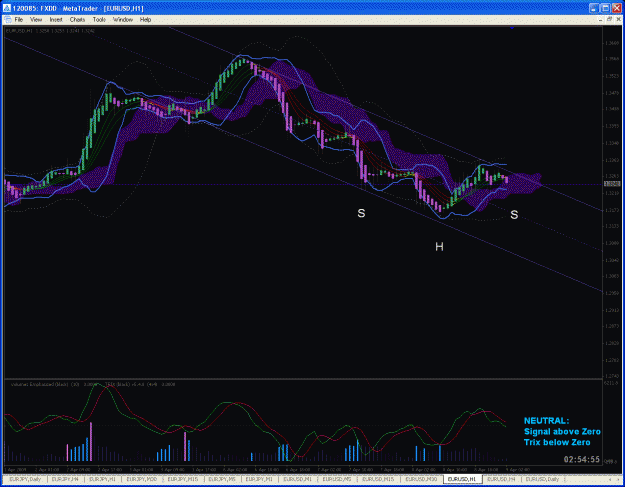625x487 pixels.
Task: Click the 'Trix below Zero' text
Action: (557, 442)
